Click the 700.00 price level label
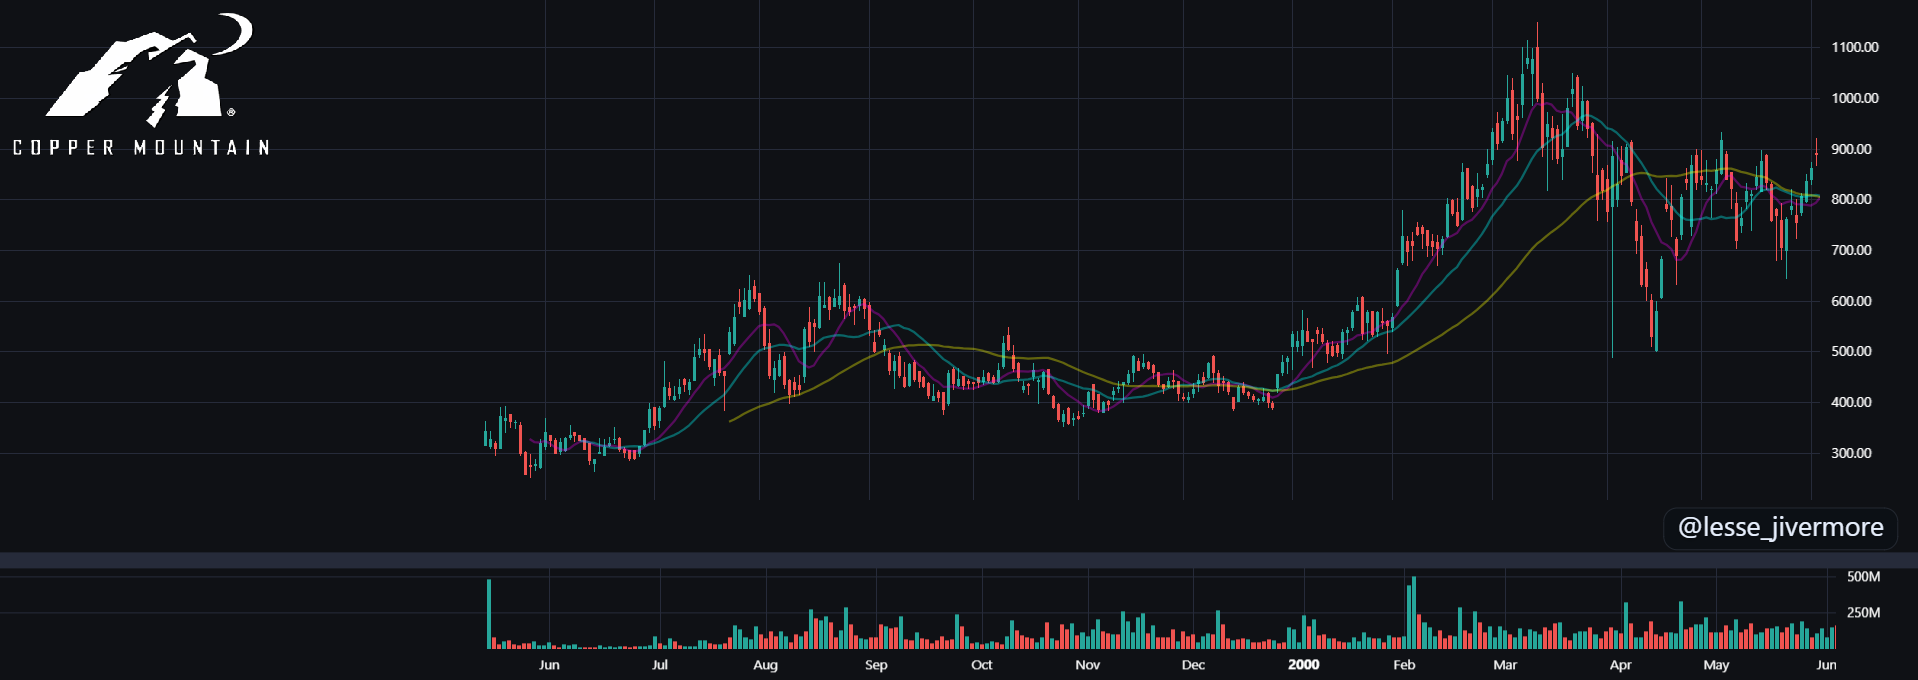The image size is (1918, 680). pyautogui.click(x=1851, y=250)
